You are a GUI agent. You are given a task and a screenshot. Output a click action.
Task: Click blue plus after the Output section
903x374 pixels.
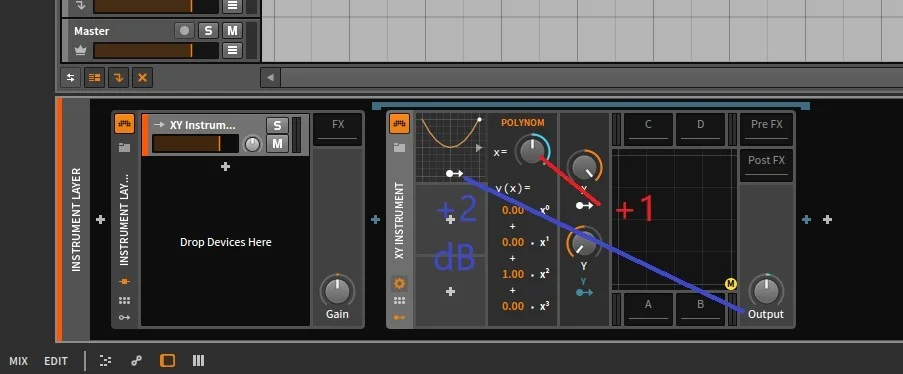806,220
